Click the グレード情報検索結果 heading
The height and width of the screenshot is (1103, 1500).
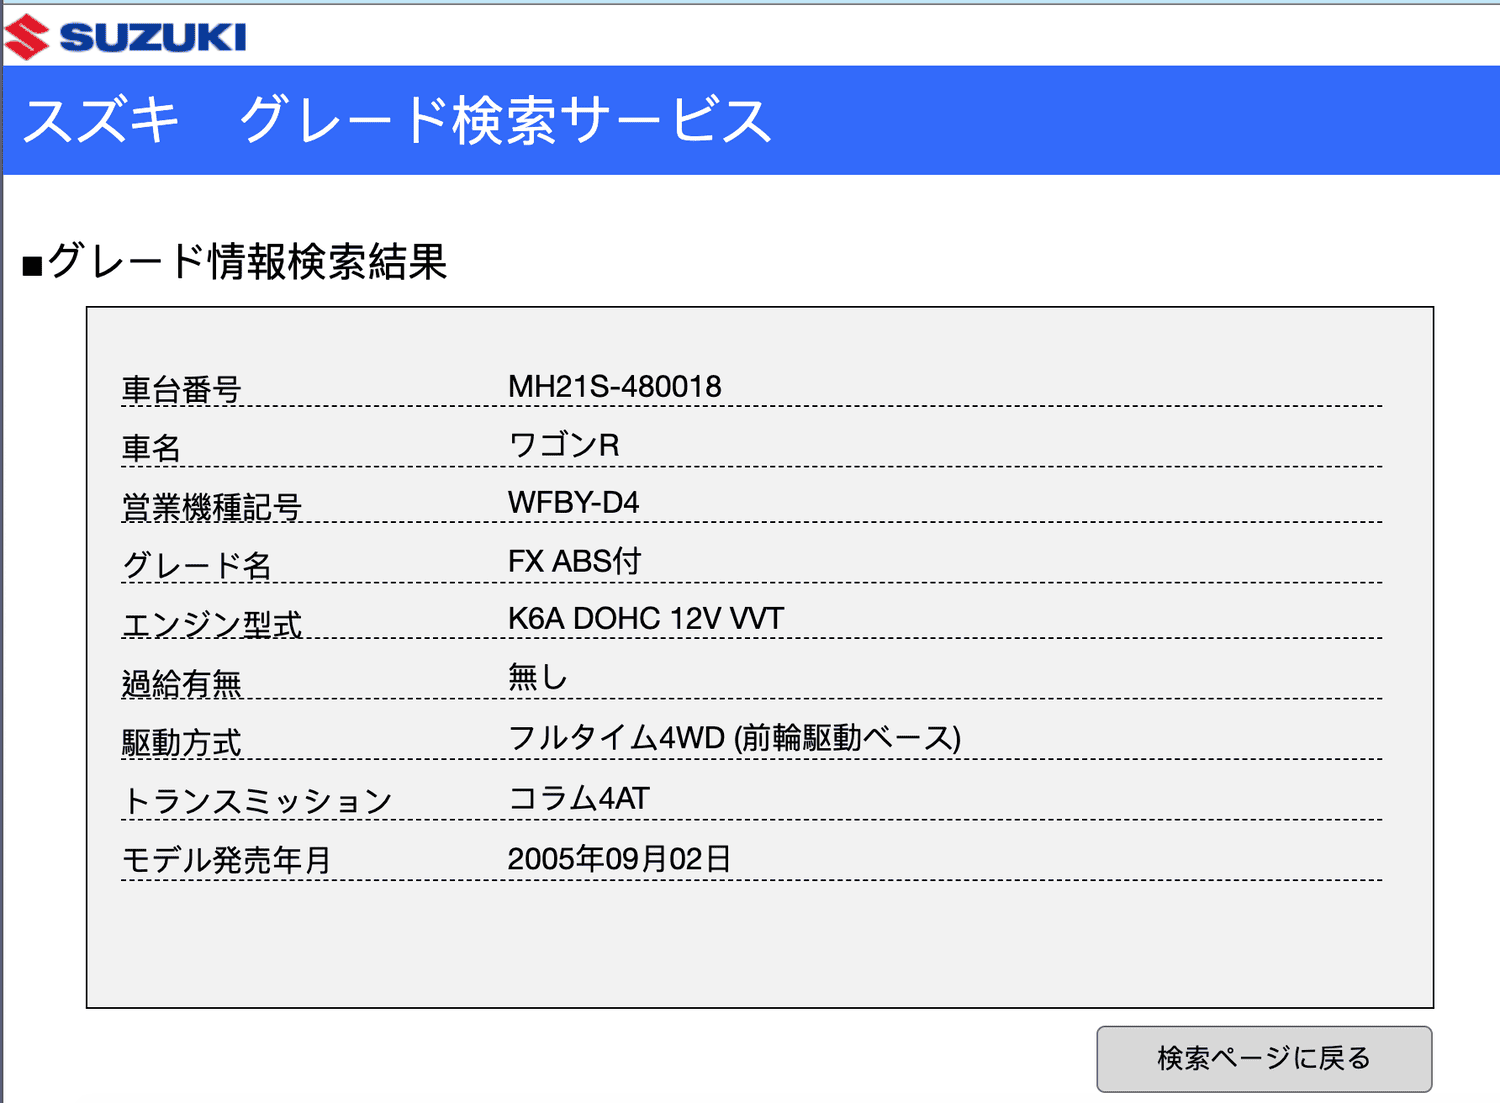(235, 262)
